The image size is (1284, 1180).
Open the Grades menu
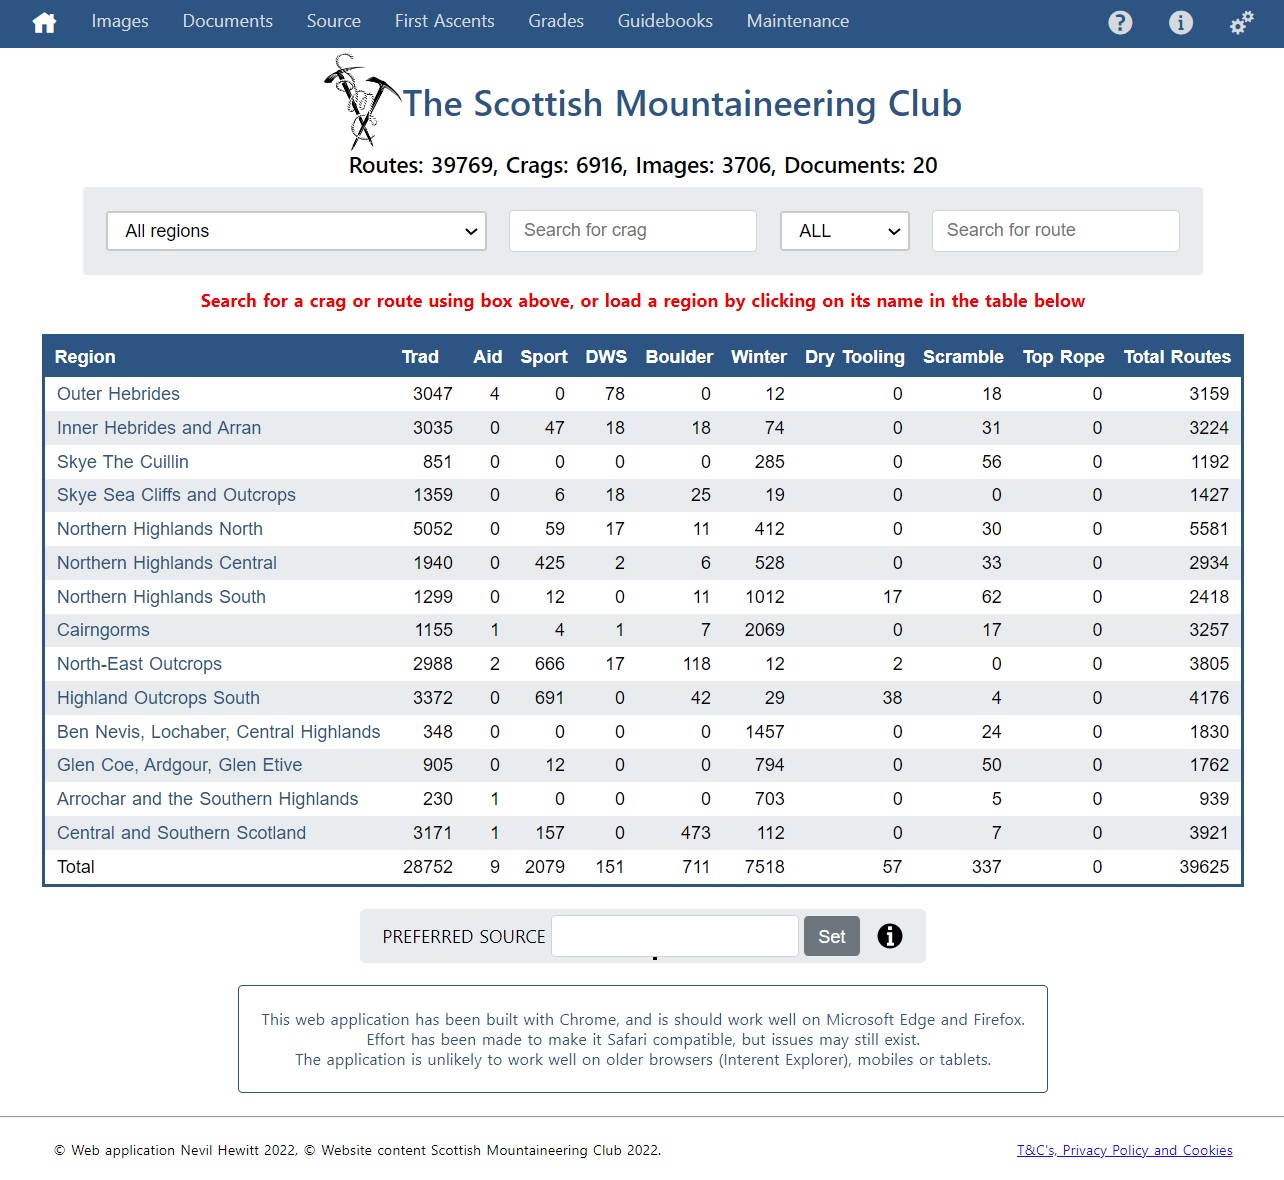coord(556,21)
